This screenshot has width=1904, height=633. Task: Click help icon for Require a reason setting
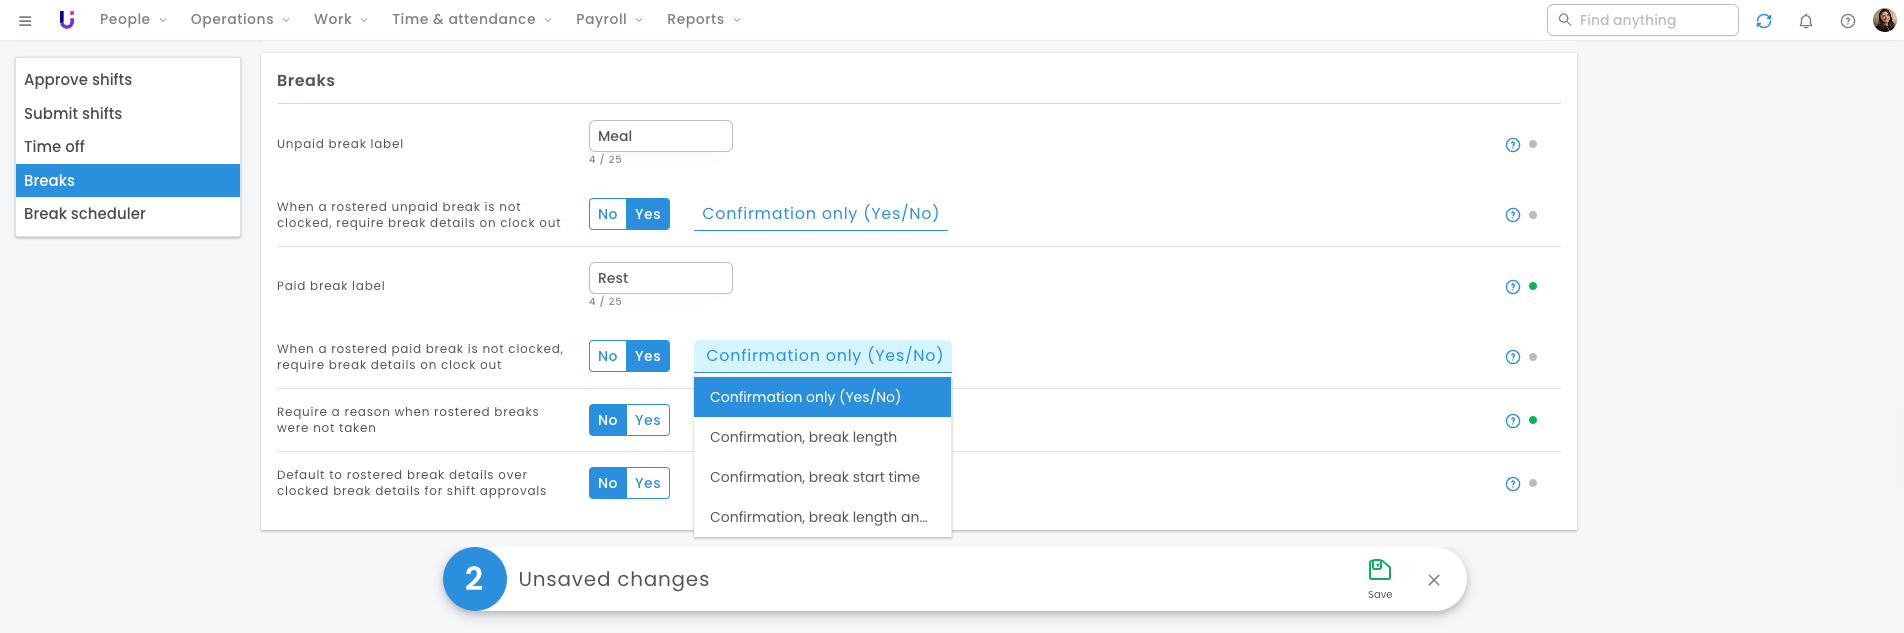coord(1512,421)
